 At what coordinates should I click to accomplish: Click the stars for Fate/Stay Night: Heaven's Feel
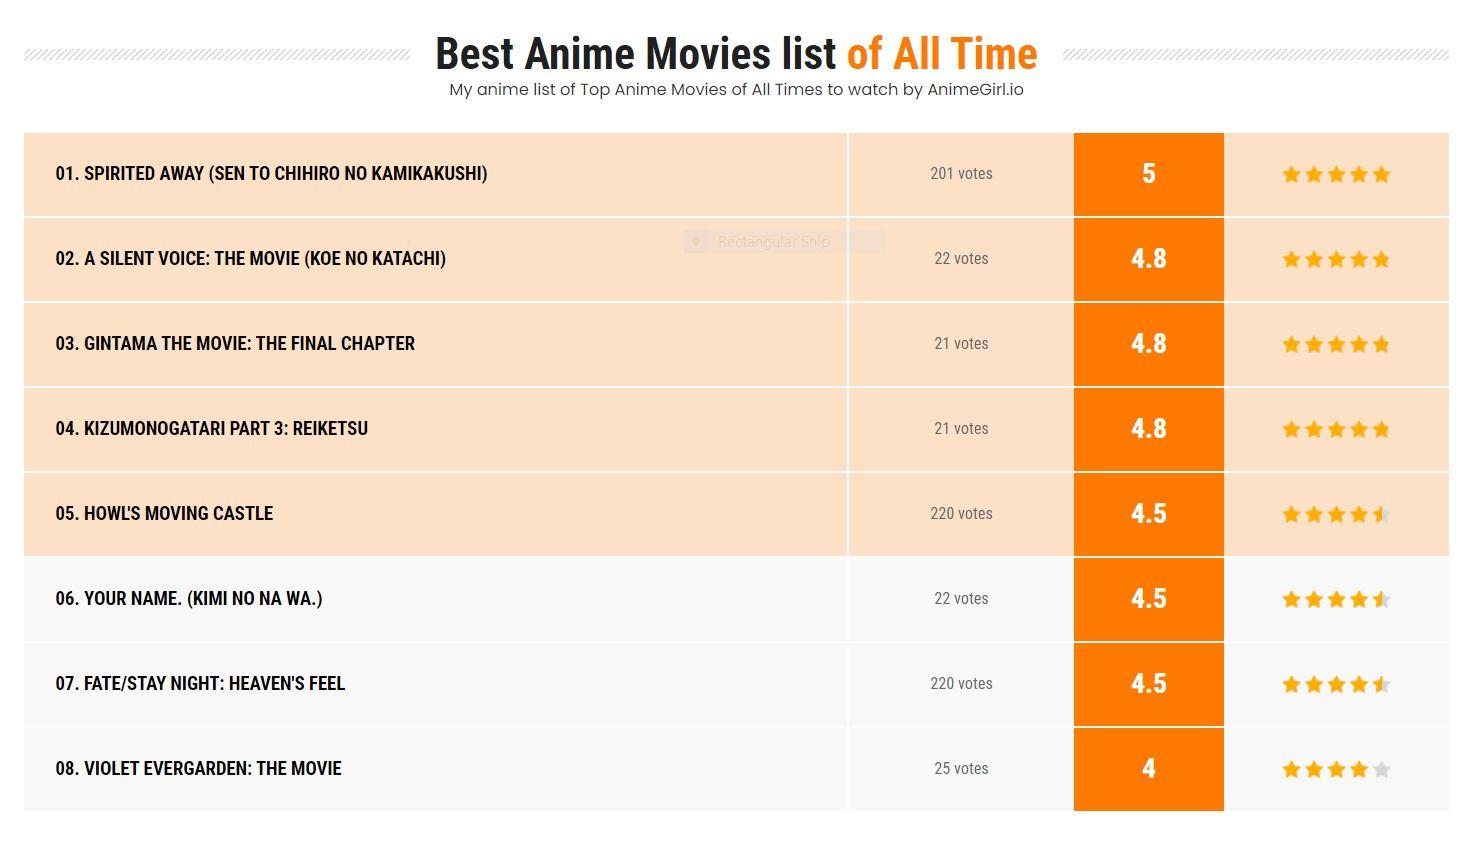[x=1336, y=684]
